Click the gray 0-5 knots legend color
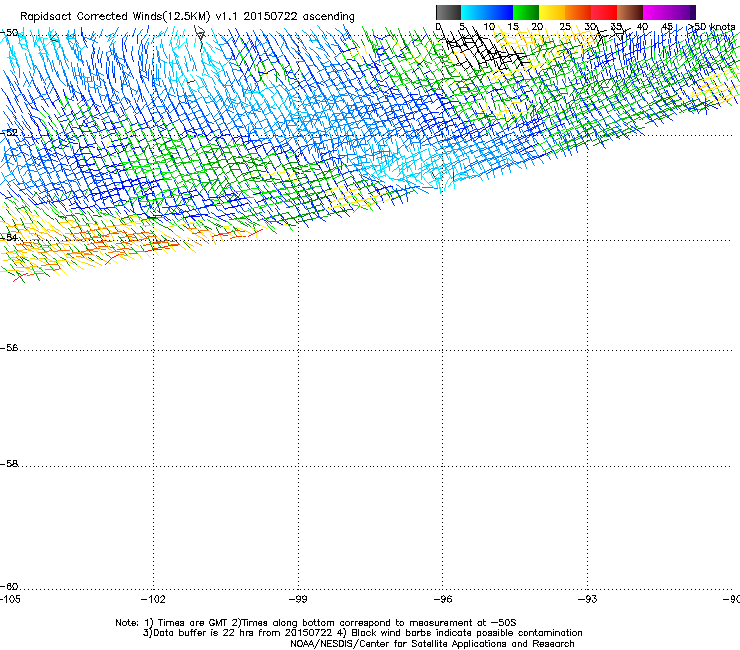 448,12
